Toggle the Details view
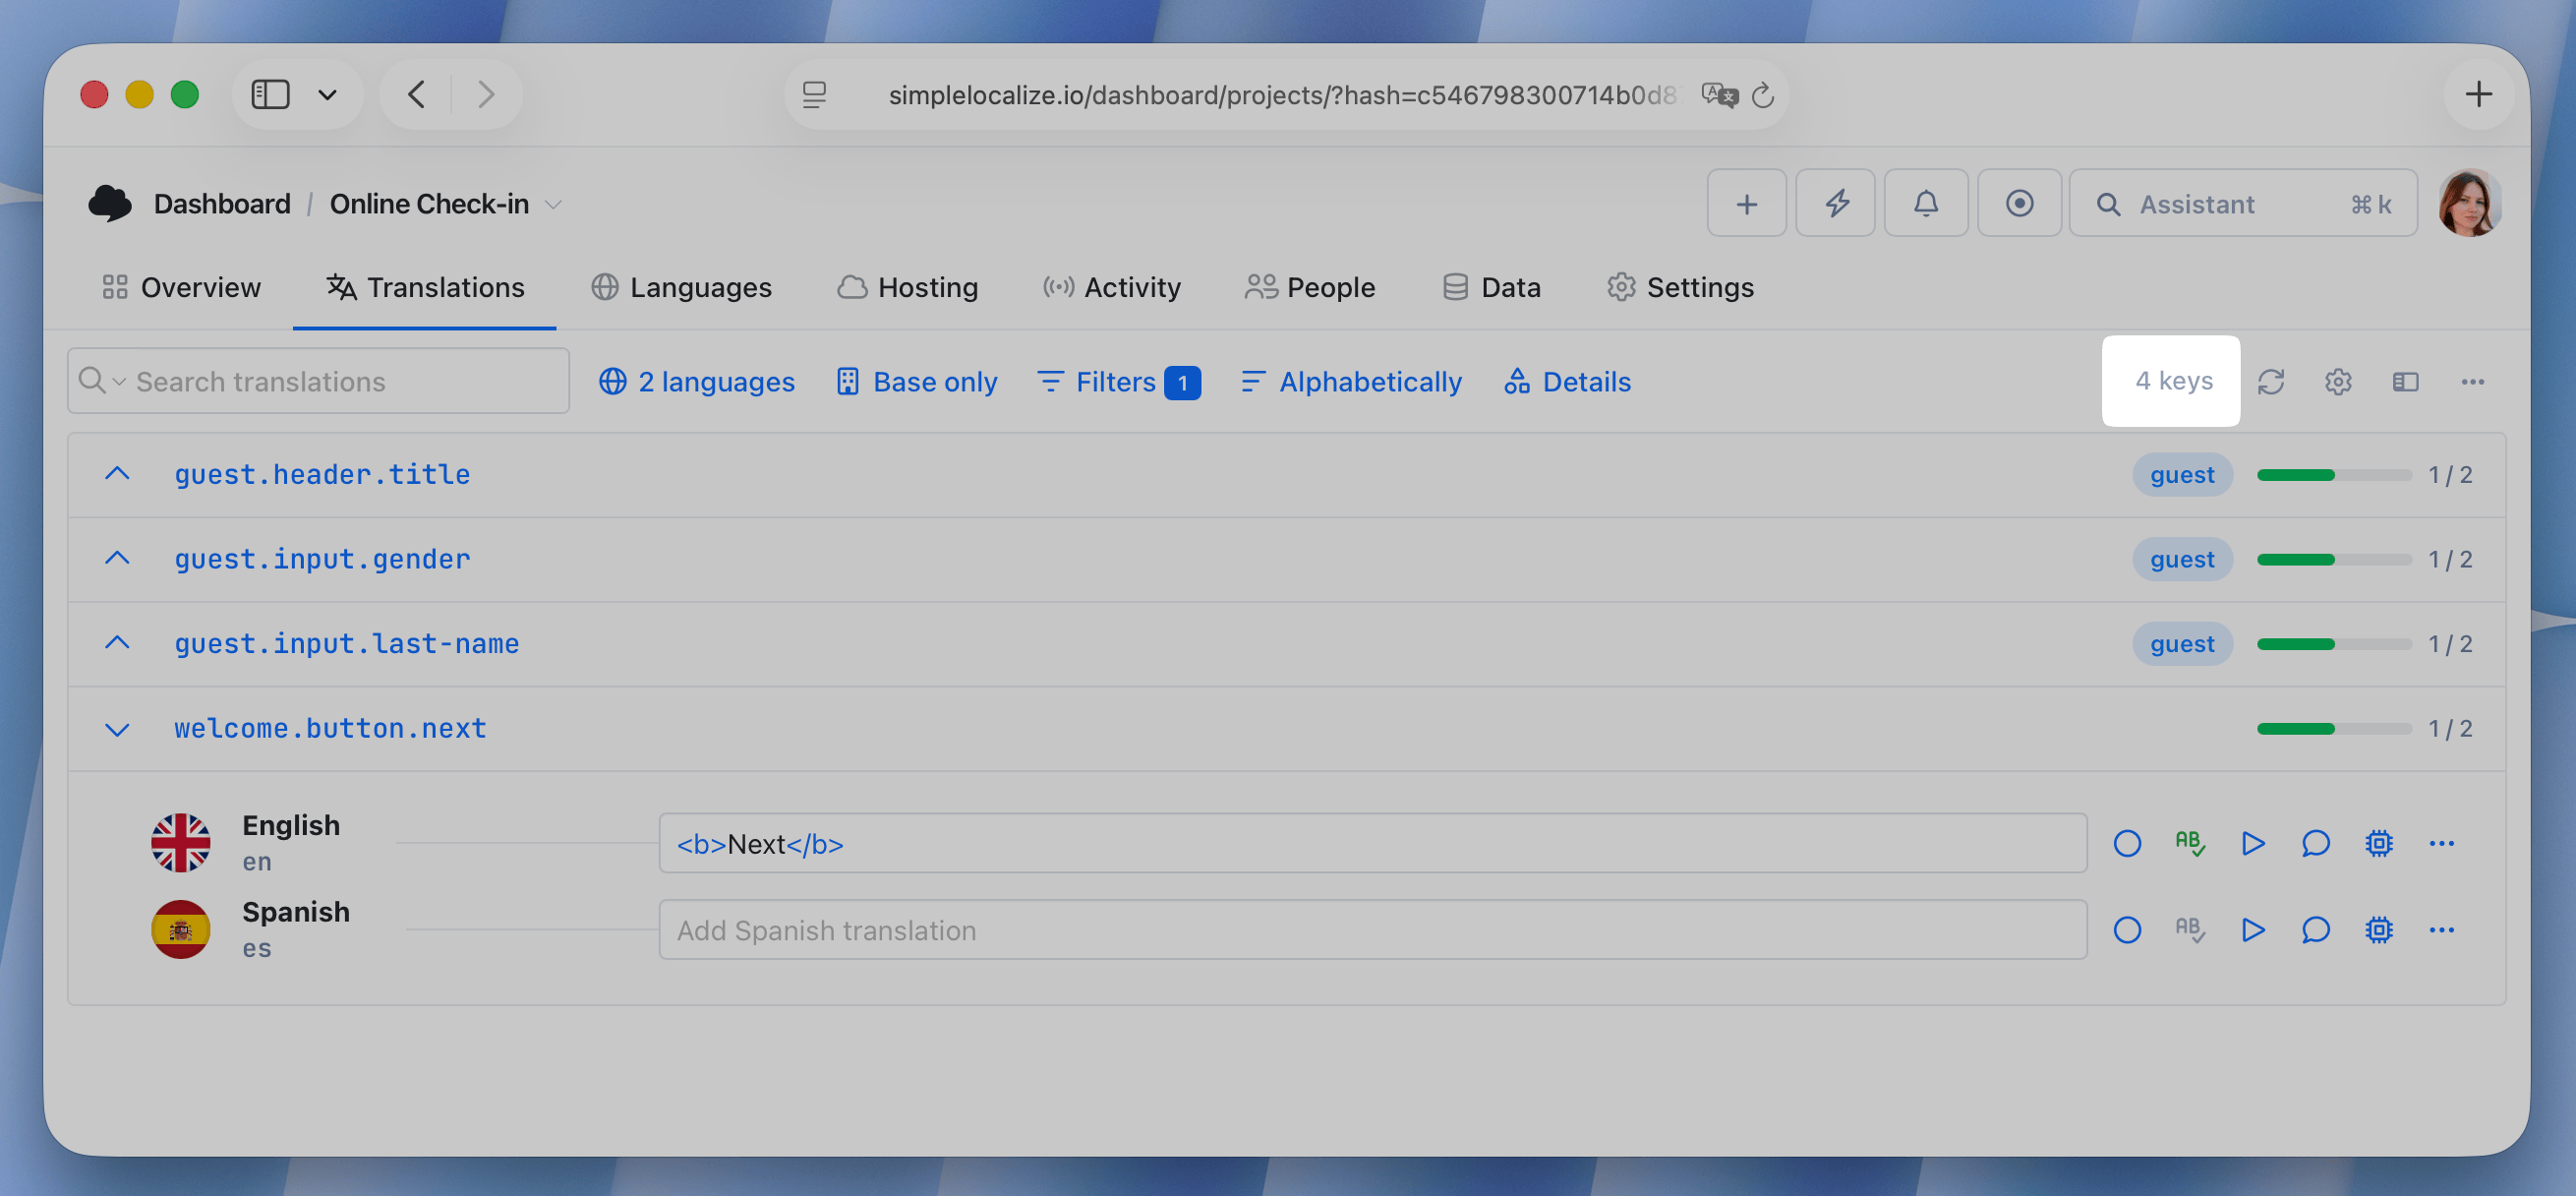This screenshot has width=2576, height=1196. [1567, 381]
